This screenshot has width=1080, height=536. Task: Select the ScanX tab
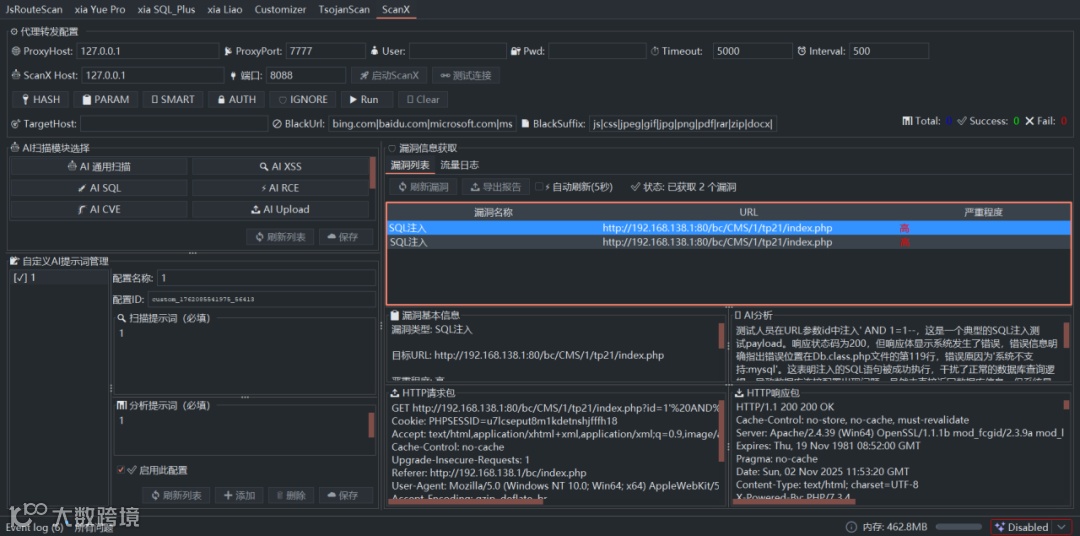[396, 10]
